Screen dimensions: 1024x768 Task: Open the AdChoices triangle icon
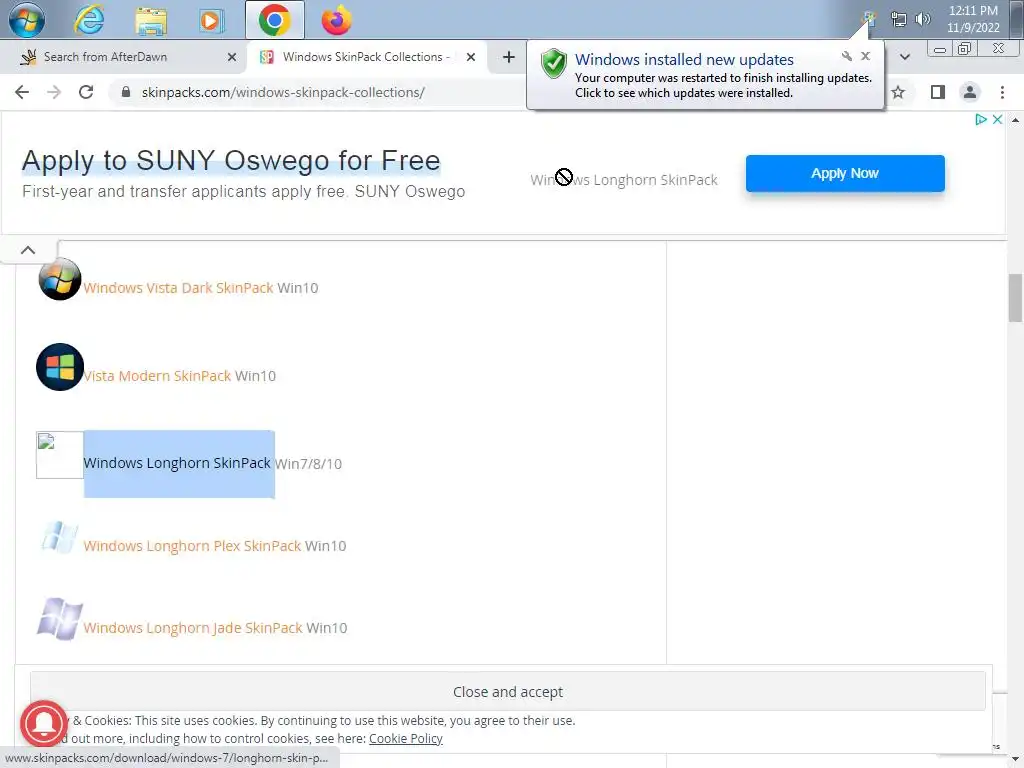[x=980, y=120]
